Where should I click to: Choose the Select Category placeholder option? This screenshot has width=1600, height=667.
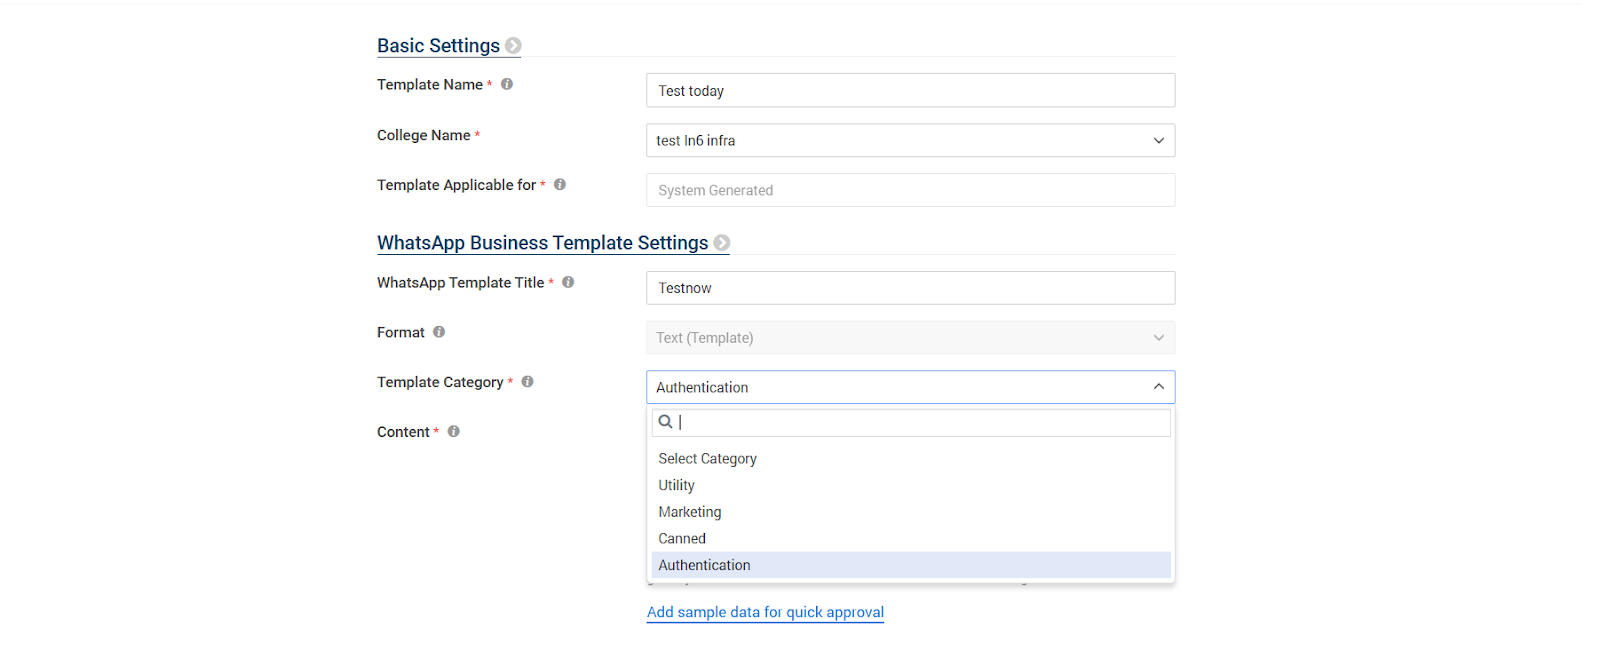(x=708, y=459)
